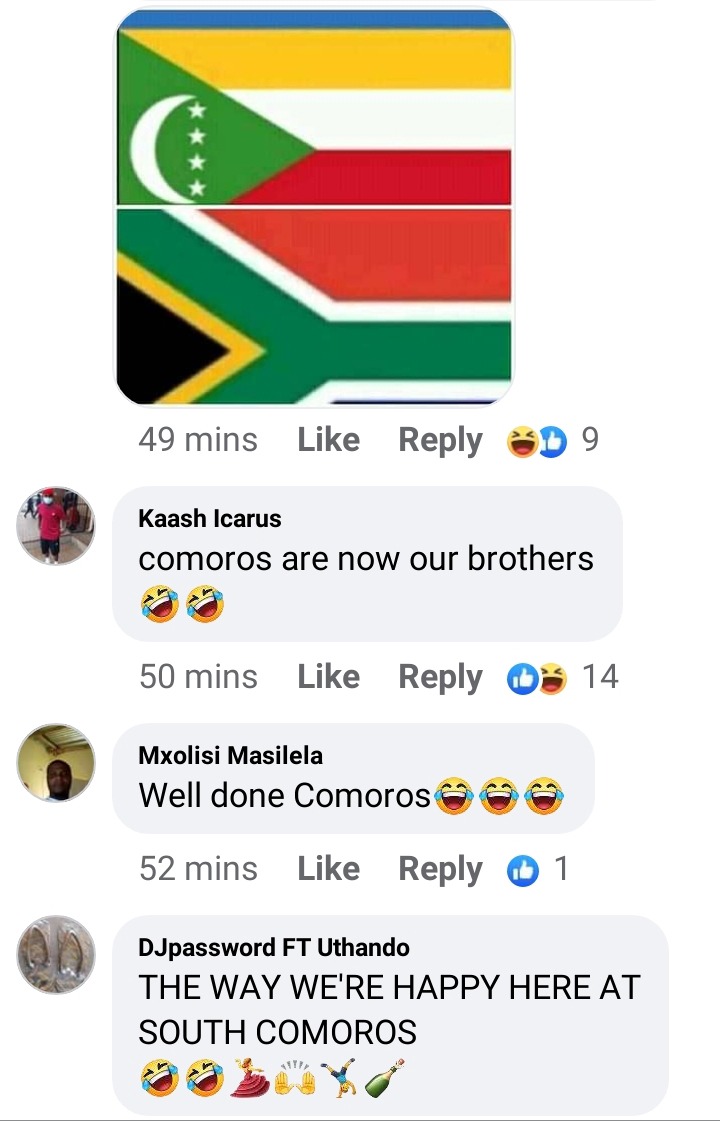Open the 52 mins timestamp on Mxolisi's comment
Image resolution: width=720 pixels, height=1121 pixels.
198,869
